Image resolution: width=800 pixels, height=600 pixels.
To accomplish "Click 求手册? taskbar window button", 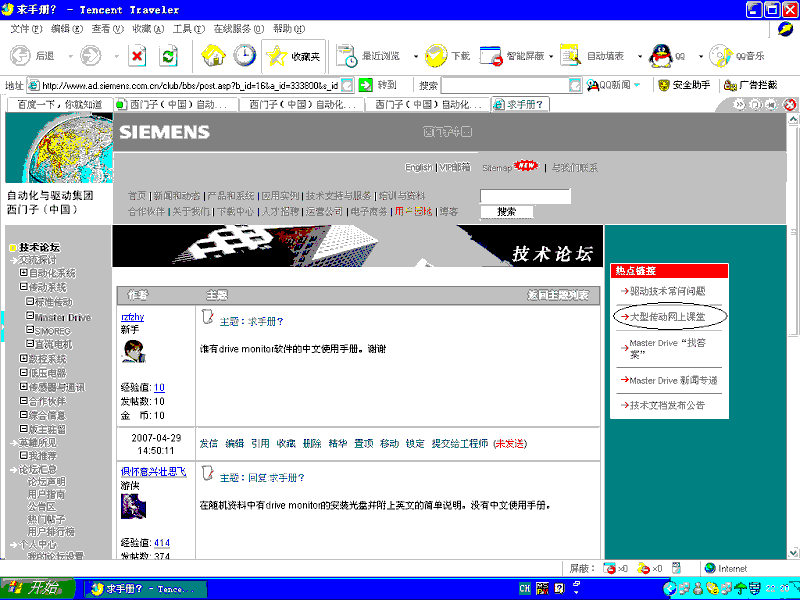I will [145, 589].
